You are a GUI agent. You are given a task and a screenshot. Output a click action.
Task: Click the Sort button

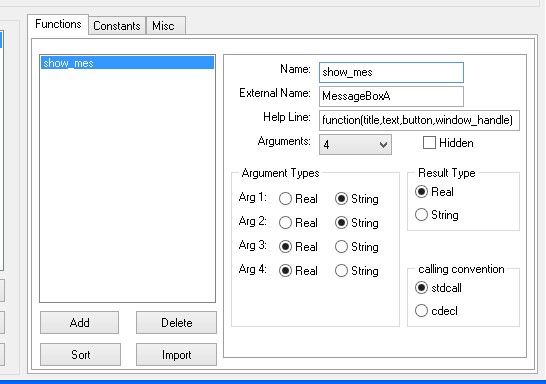[80, 355]
